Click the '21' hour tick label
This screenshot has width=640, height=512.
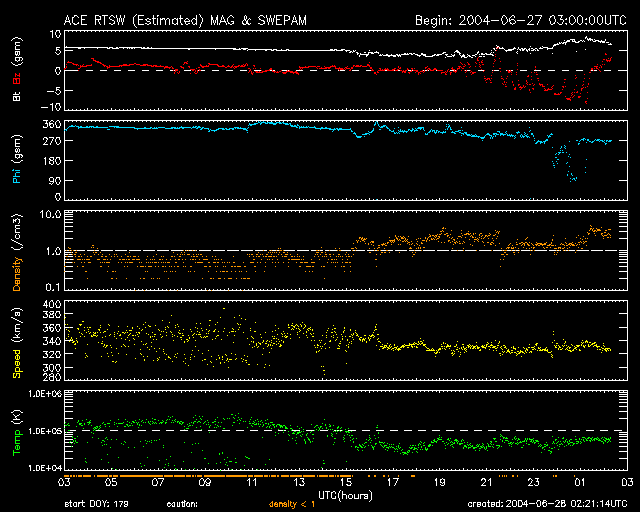point(487,483)
